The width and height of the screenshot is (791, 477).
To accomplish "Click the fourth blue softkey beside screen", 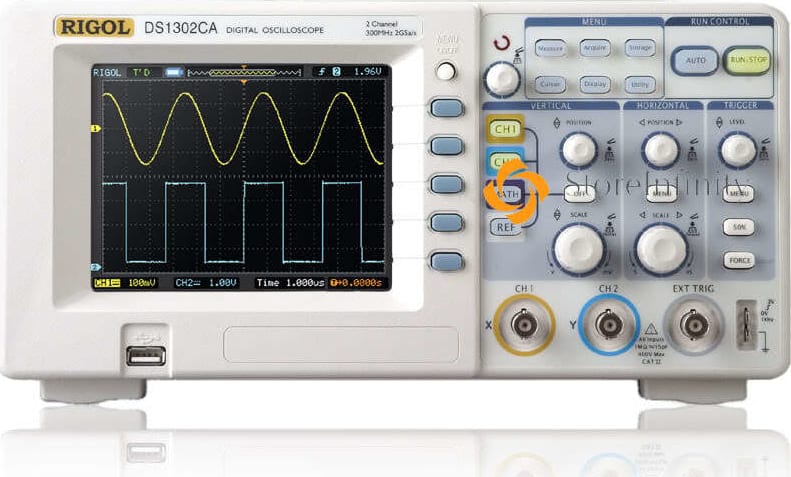I will (x=447, y=223).
